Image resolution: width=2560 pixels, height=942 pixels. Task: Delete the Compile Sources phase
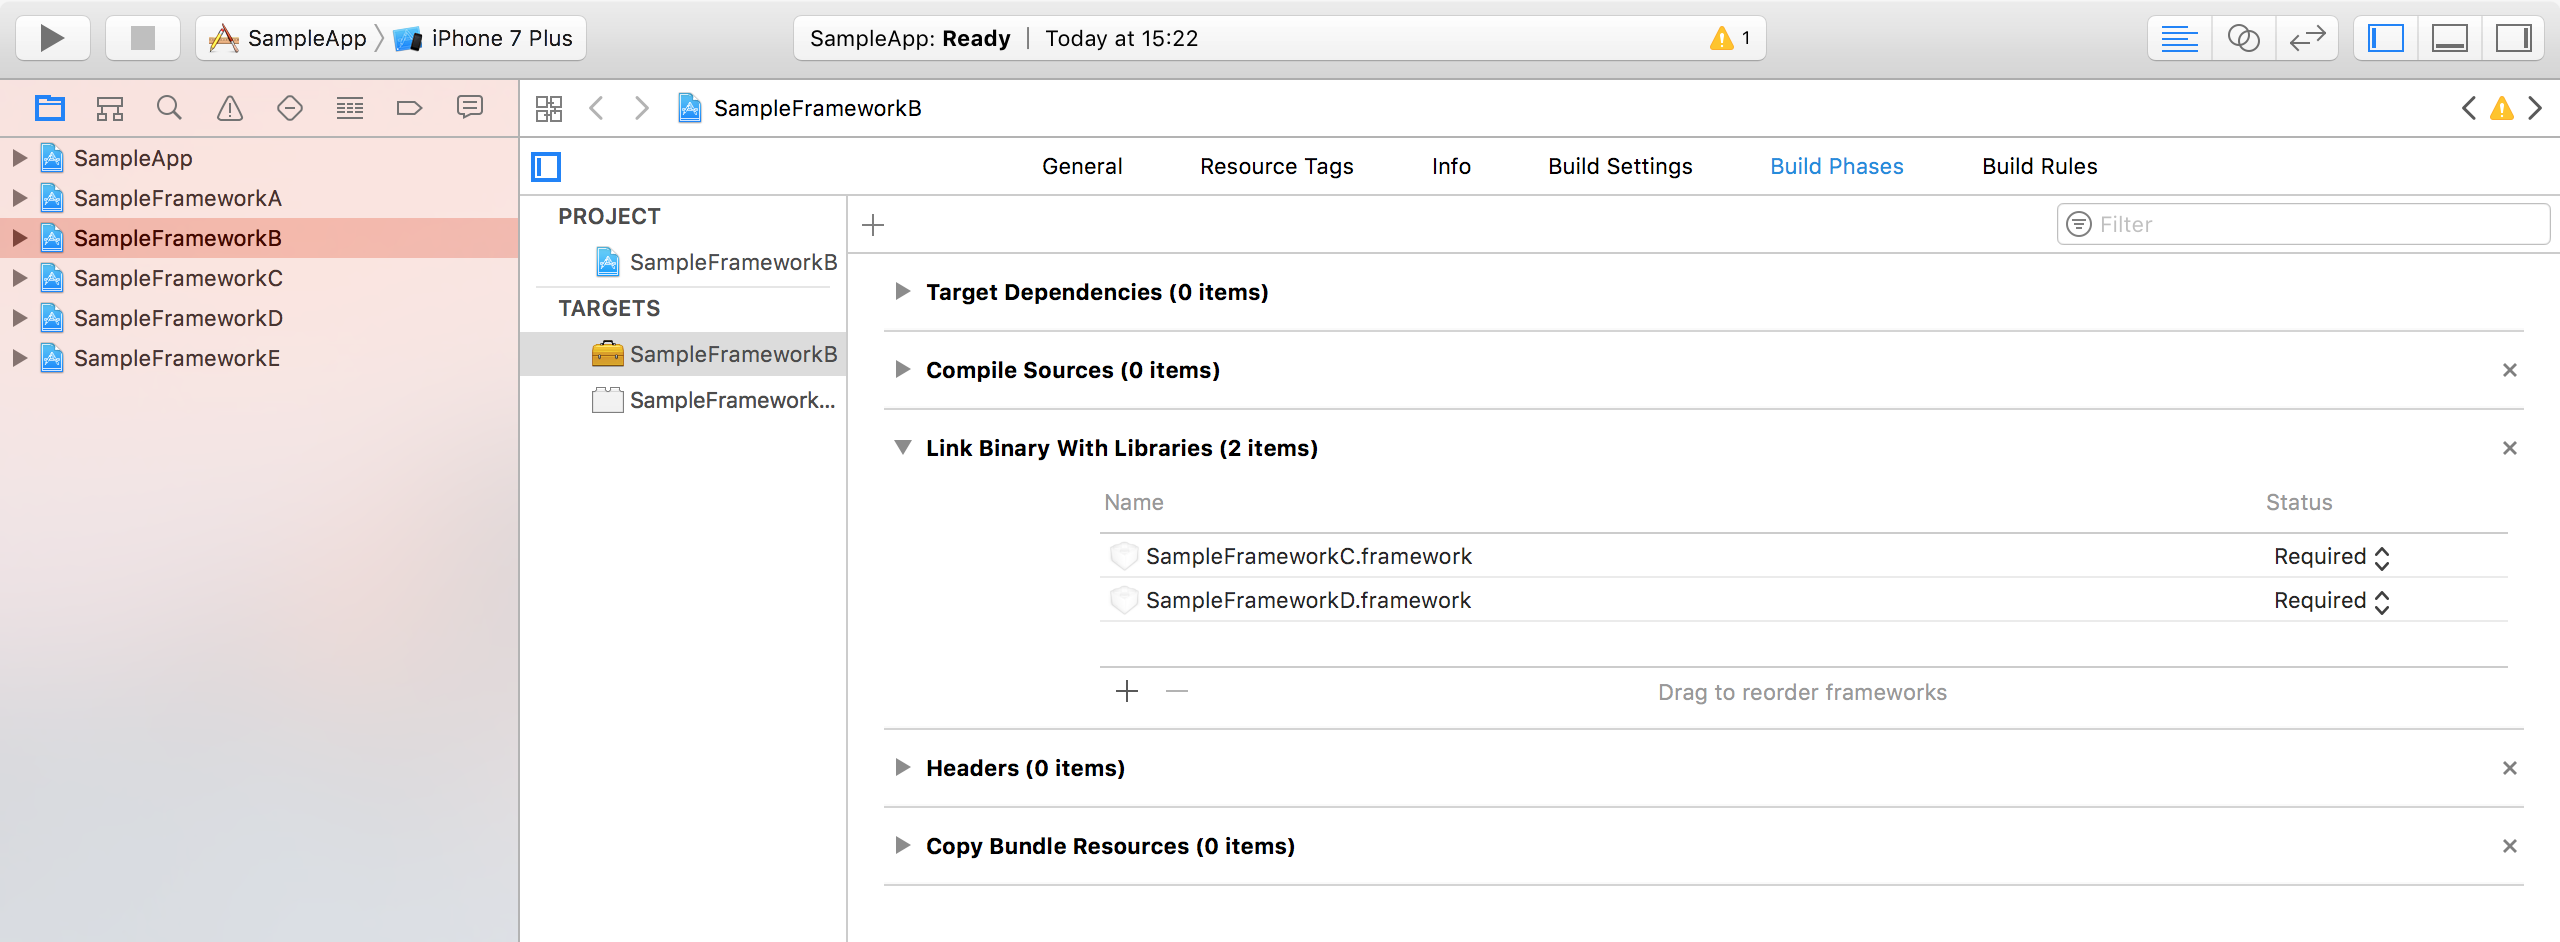(x=2510, y=370)
